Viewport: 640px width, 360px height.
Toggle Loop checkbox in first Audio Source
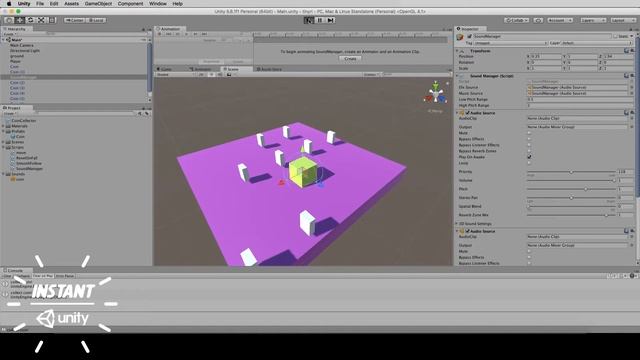pos(529,163)
